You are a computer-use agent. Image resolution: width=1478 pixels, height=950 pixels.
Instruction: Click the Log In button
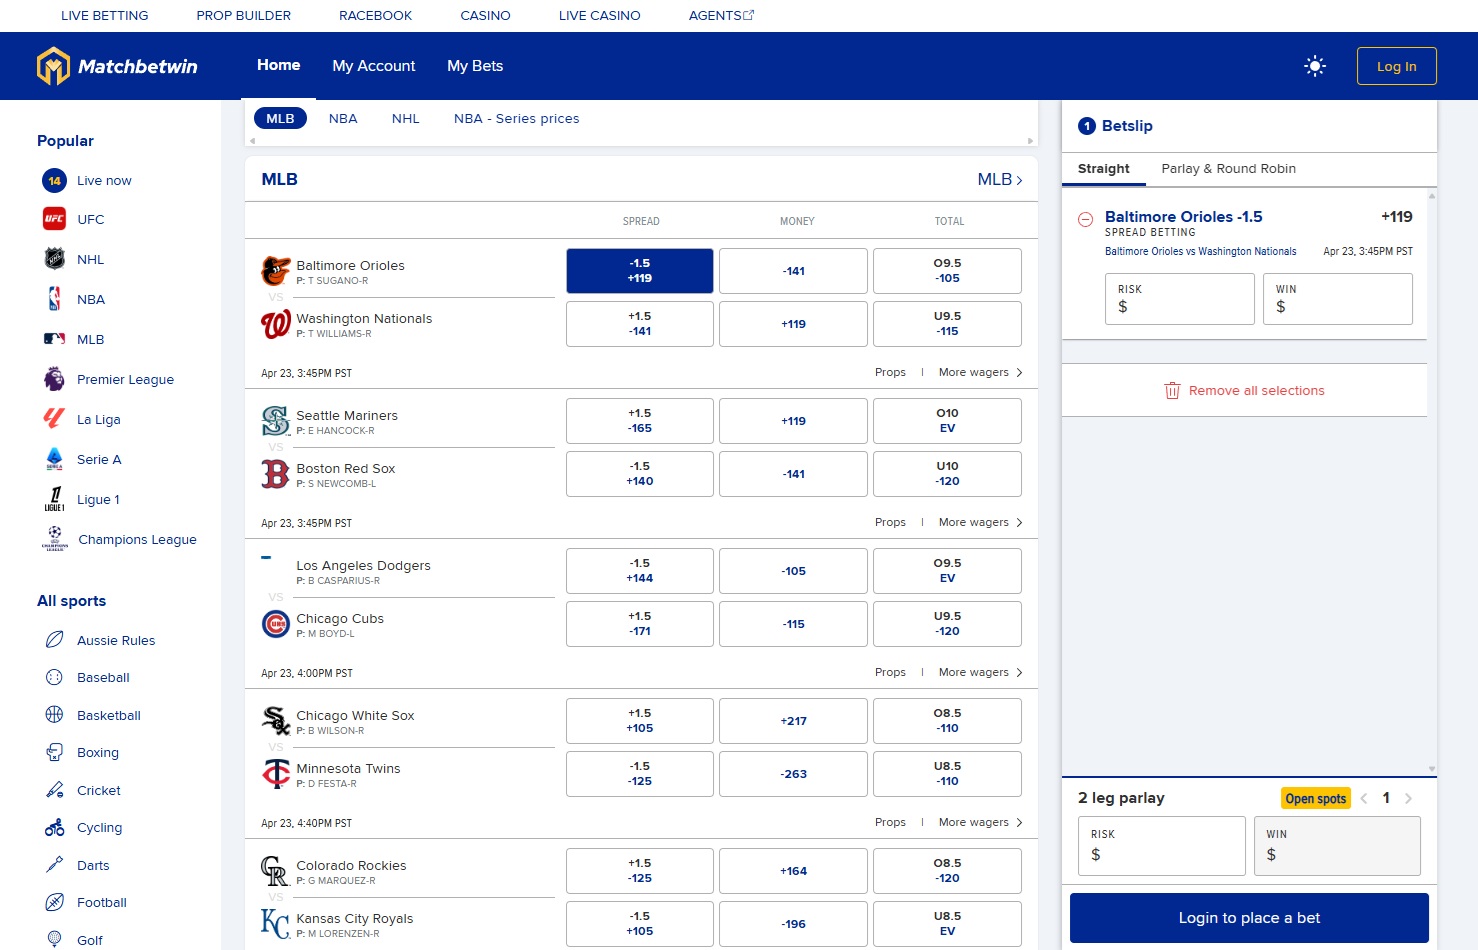point(1396,66)
